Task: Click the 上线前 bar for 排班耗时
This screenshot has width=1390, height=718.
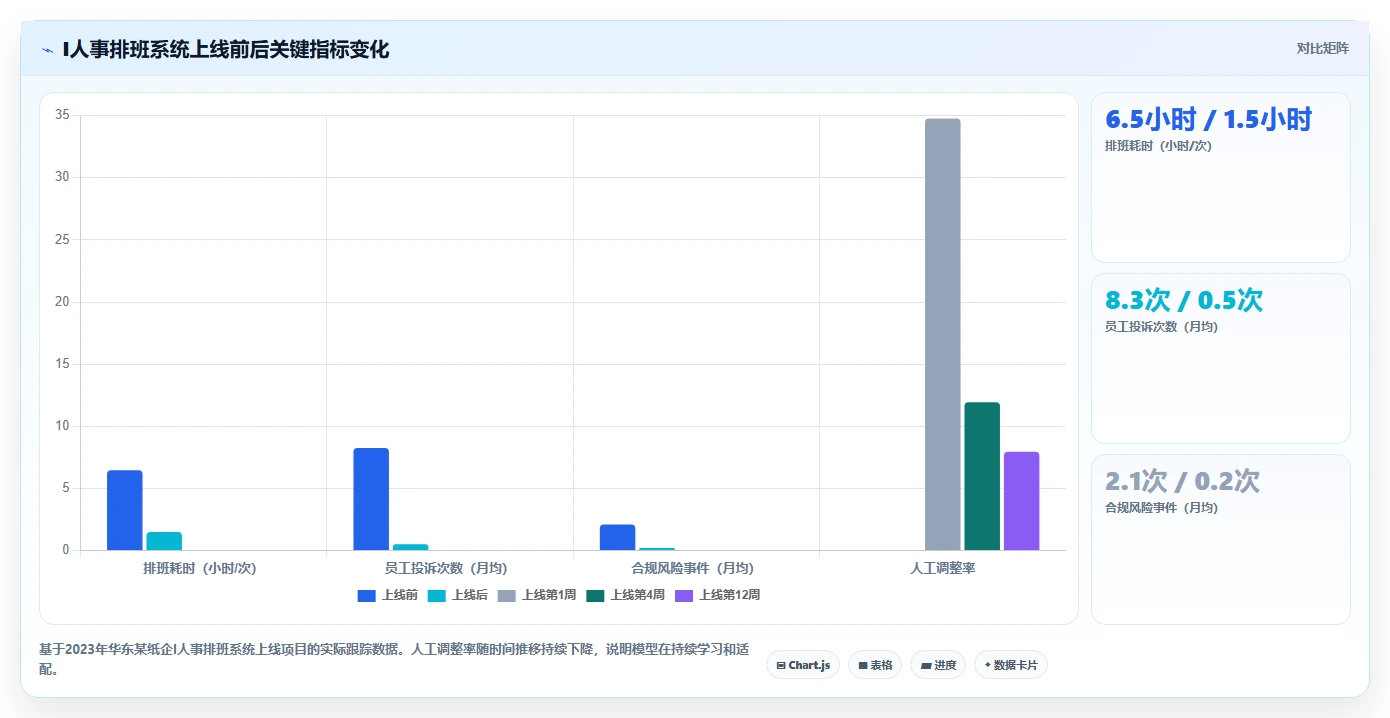Action: (x=125, y=510)
